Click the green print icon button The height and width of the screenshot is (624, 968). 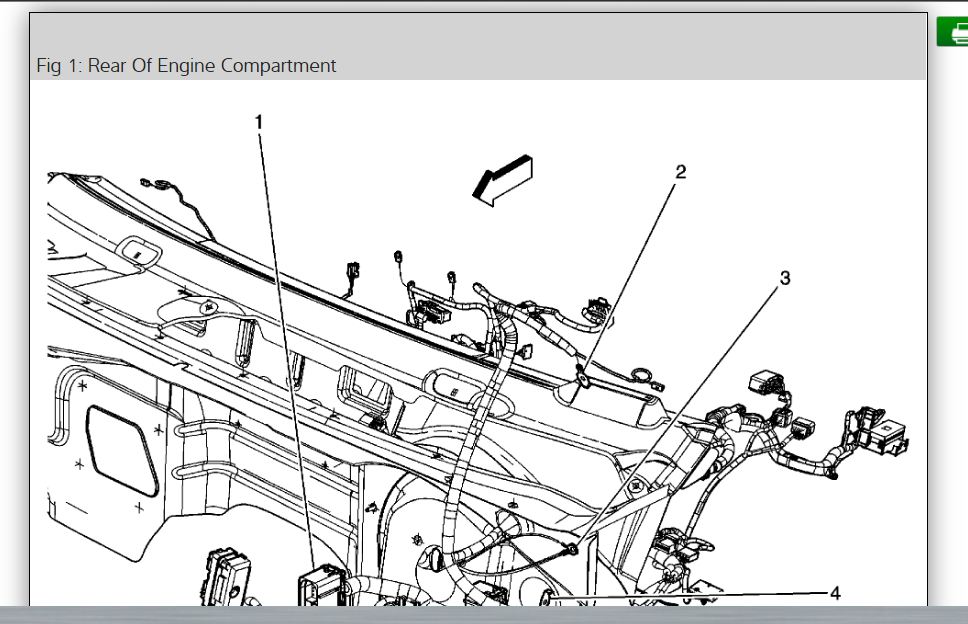(953, 31)
